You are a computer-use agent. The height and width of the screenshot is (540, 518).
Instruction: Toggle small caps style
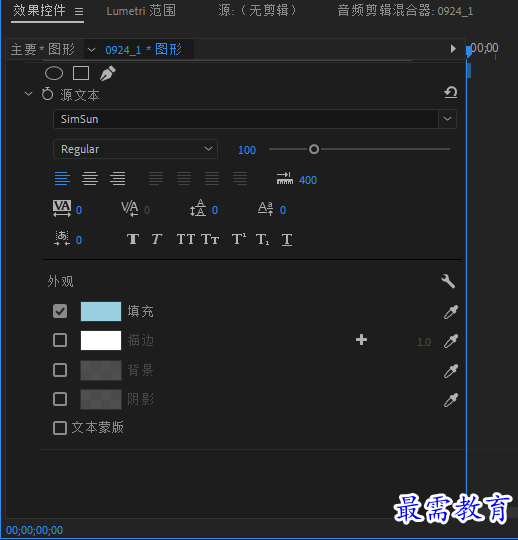point(210,239)
